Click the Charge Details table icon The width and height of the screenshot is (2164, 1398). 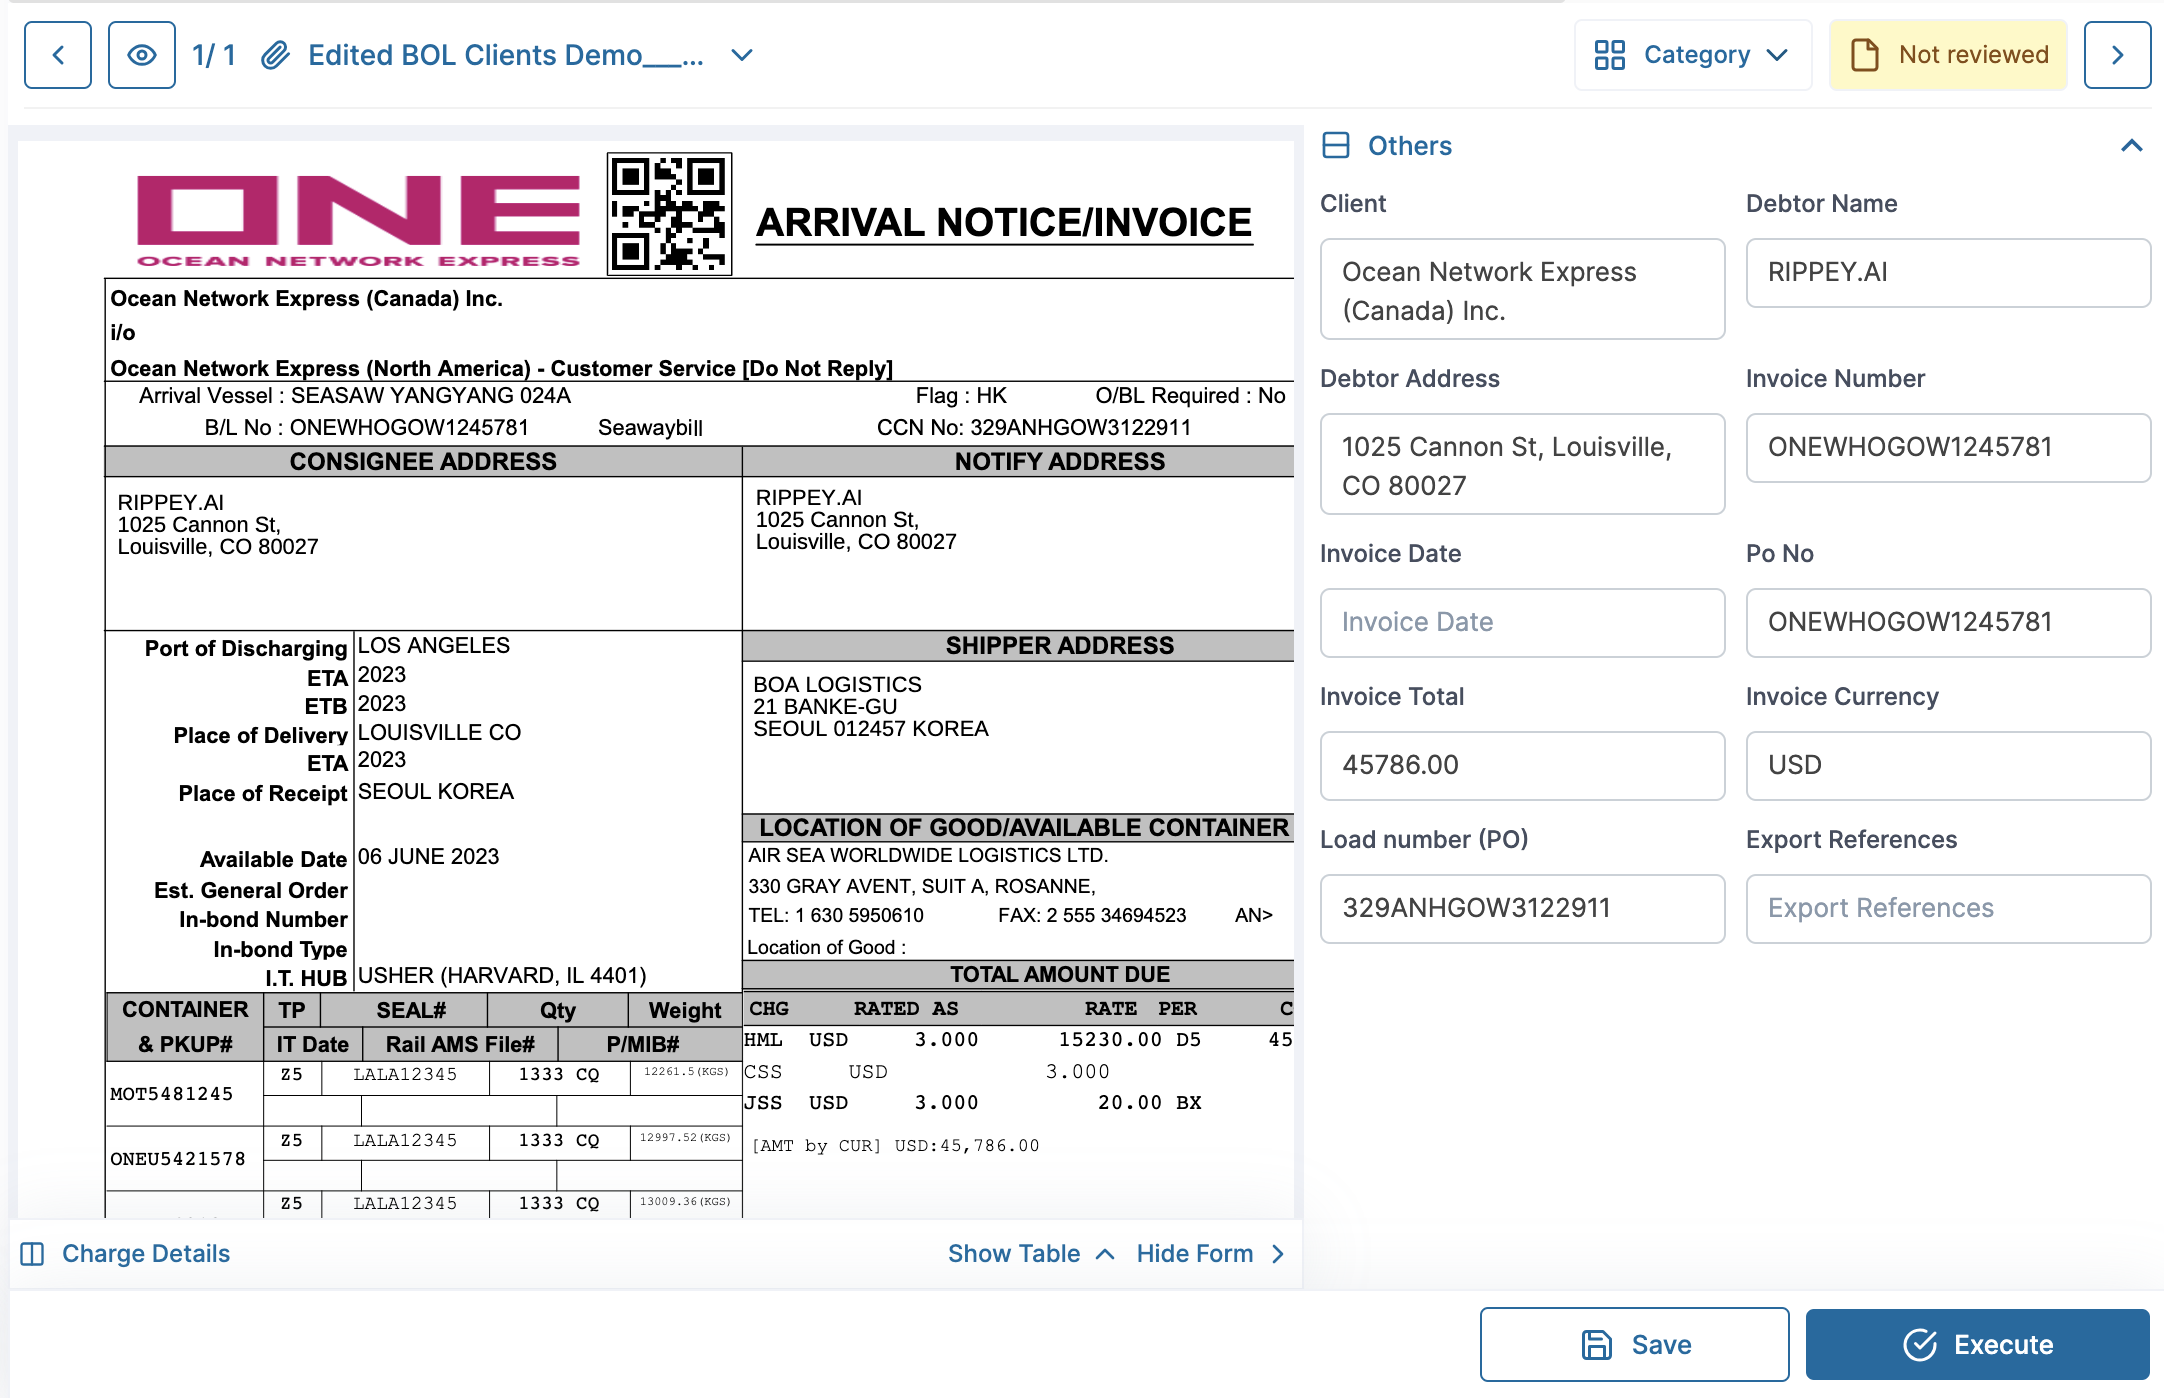pyautogui.click(x=32, y=1254)
